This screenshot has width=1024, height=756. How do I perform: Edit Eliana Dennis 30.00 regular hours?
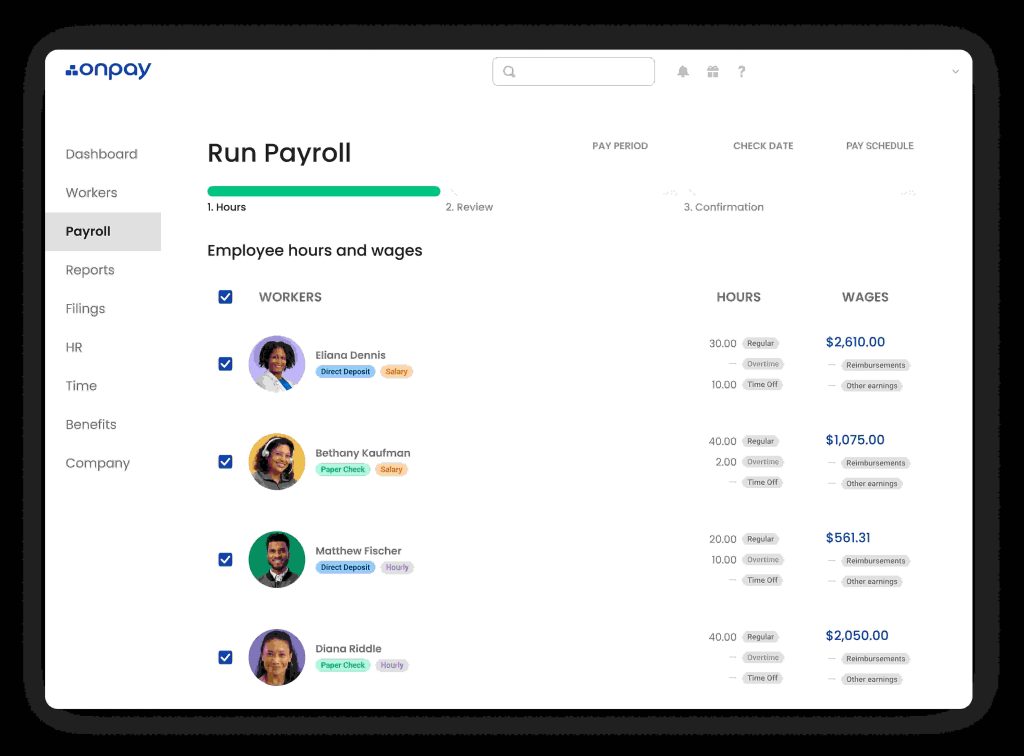723,343
